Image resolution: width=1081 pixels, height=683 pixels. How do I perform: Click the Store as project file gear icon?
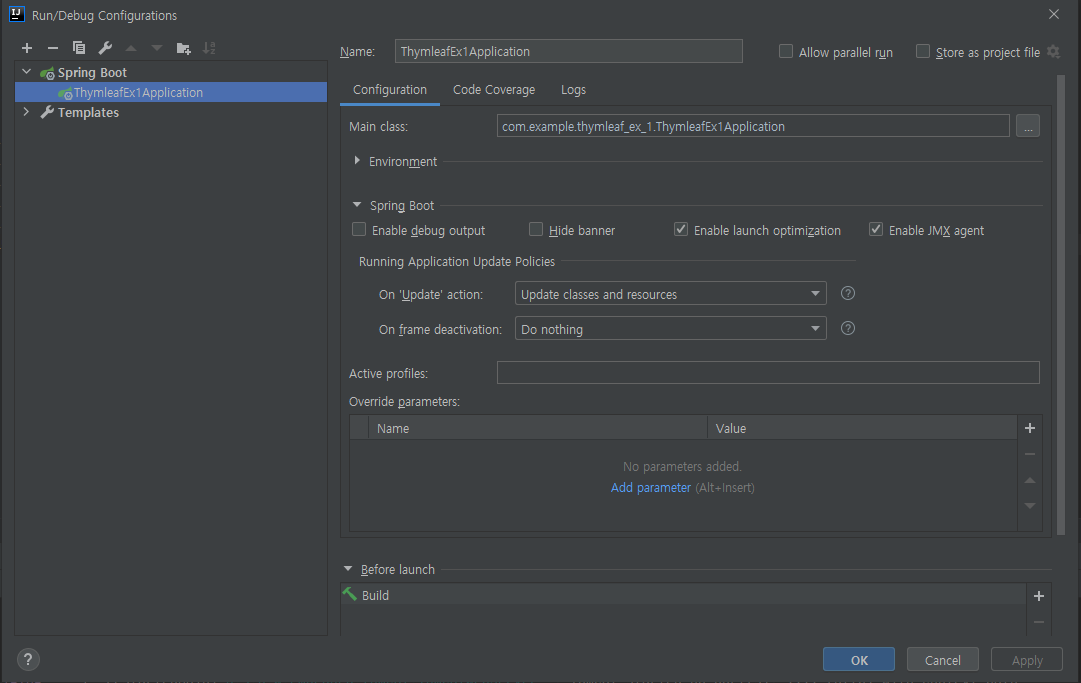tap(1053, 52)
